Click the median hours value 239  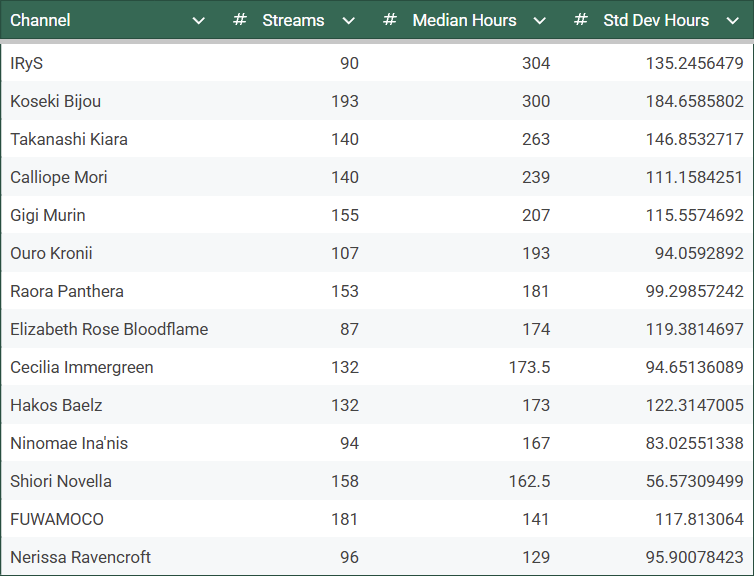[x=536, y=177]
